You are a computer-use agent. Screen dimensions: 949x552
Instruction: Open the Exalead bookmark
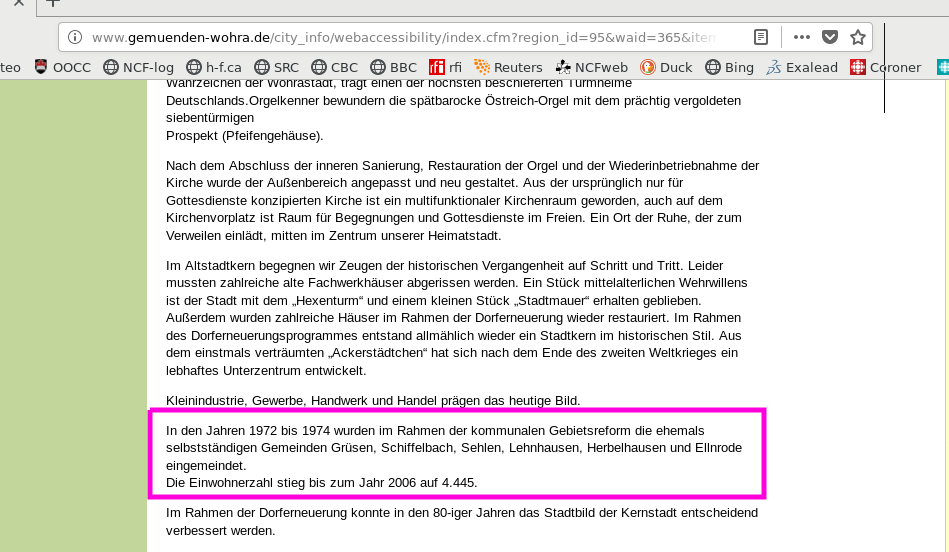pos(802,67)
